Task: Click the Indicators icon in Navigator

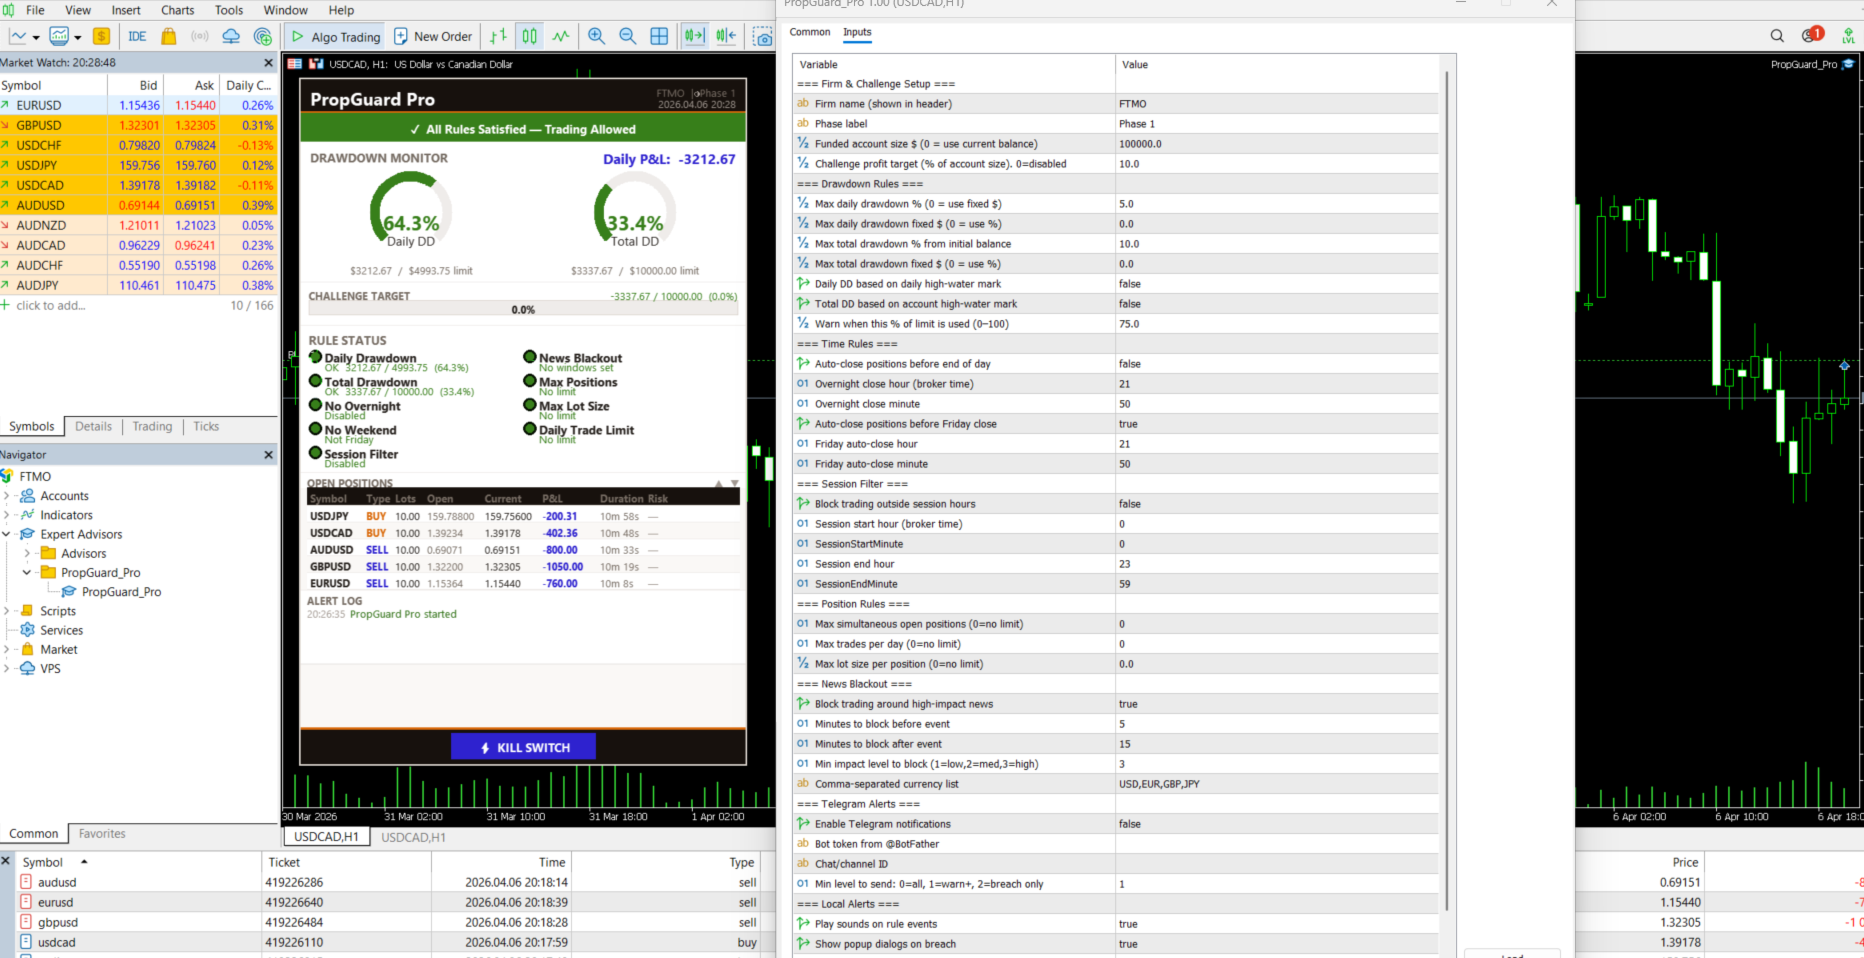Action: coord(27,515)
